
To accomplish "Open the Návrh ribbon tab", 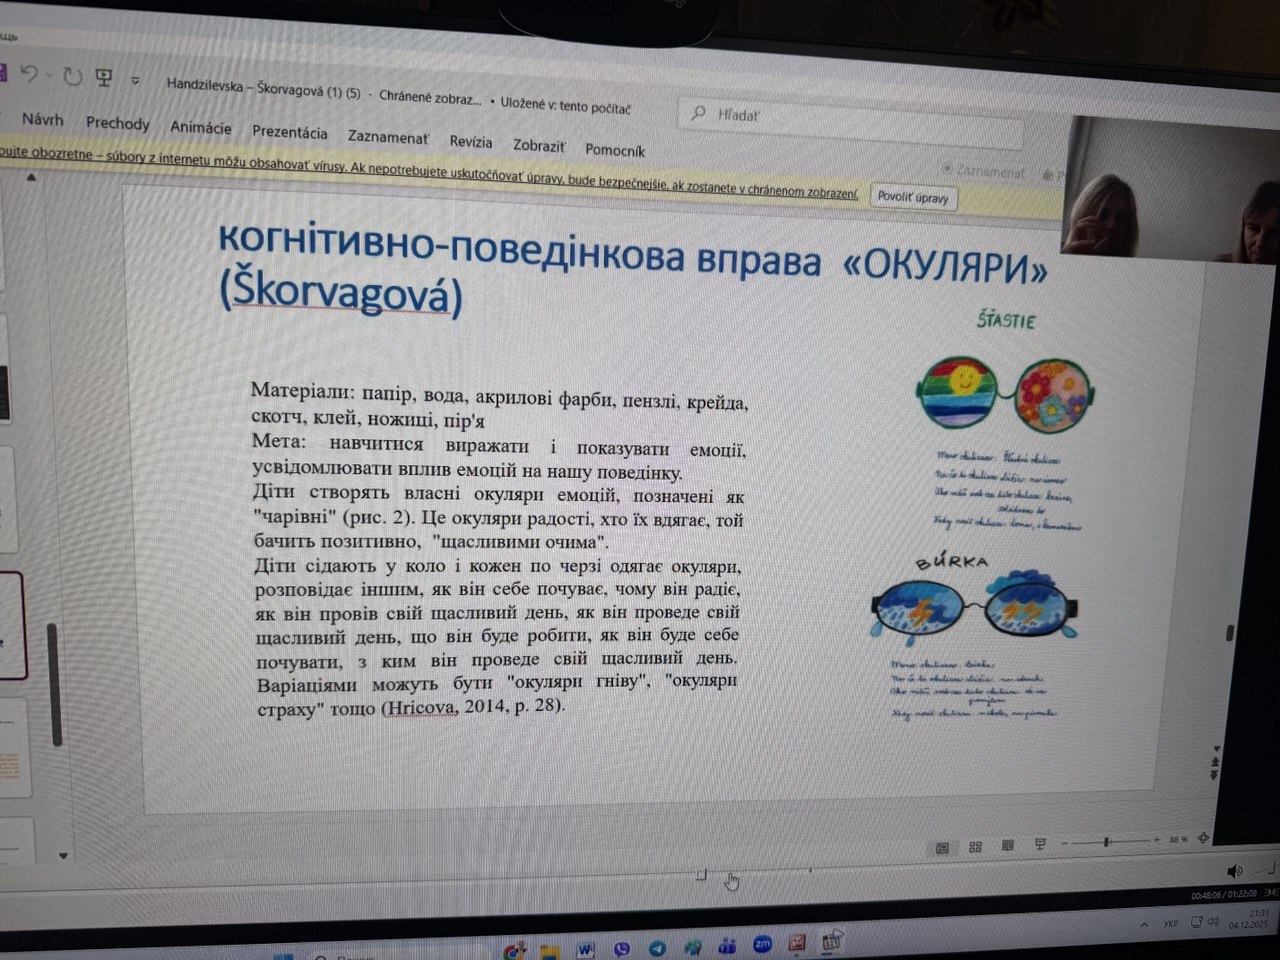I will pos(42,120).
